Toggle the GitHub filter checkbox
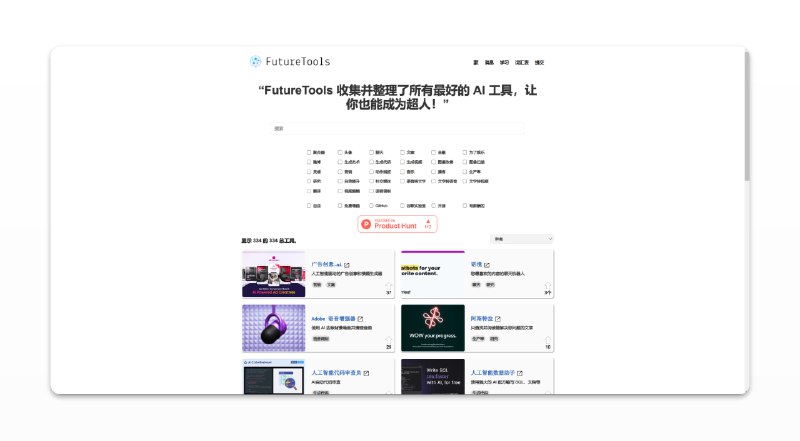Viewport: 800px width, 441px height. tap(371, 206)
